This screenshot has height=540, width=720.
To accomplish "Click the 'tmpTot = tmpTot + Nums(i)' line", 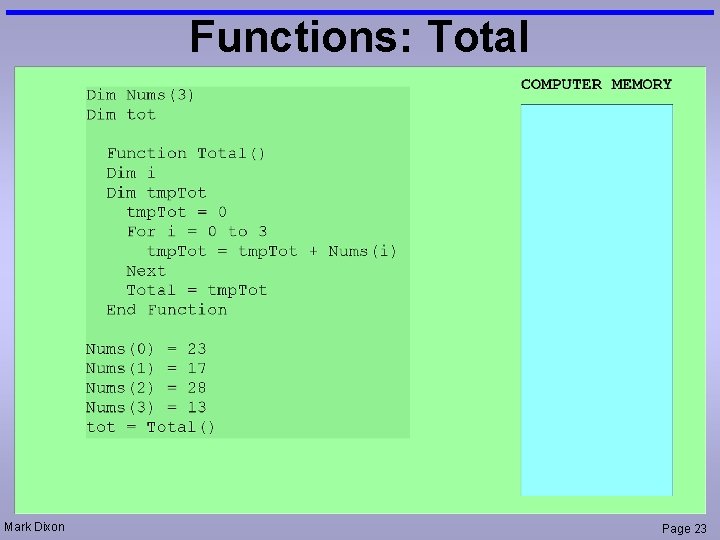I will pos(272,252).
